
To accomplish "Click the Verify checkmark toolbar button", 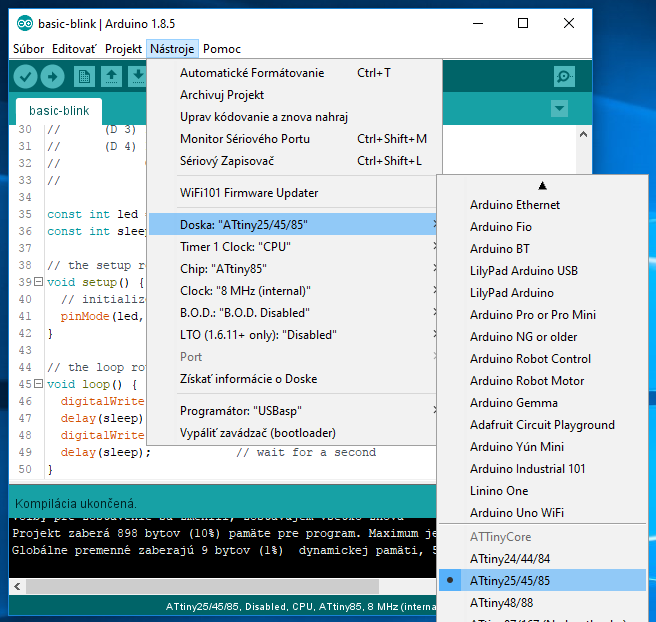I will click(x=26, y=77).
